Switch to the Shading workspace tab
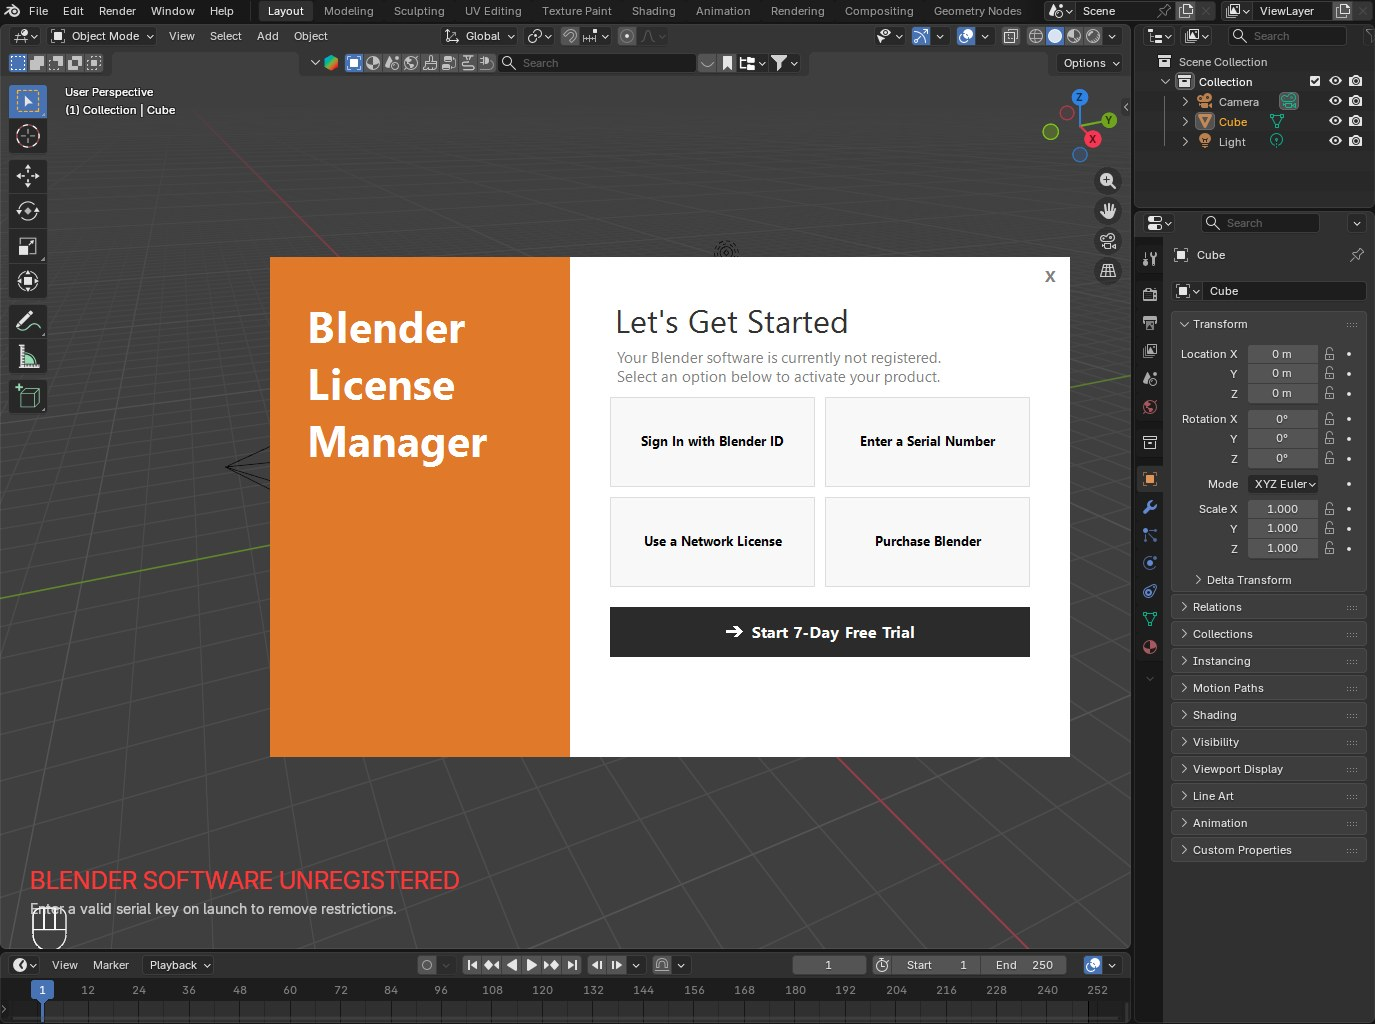Viewport: 1375px width, 1024px height. point(654,11)
